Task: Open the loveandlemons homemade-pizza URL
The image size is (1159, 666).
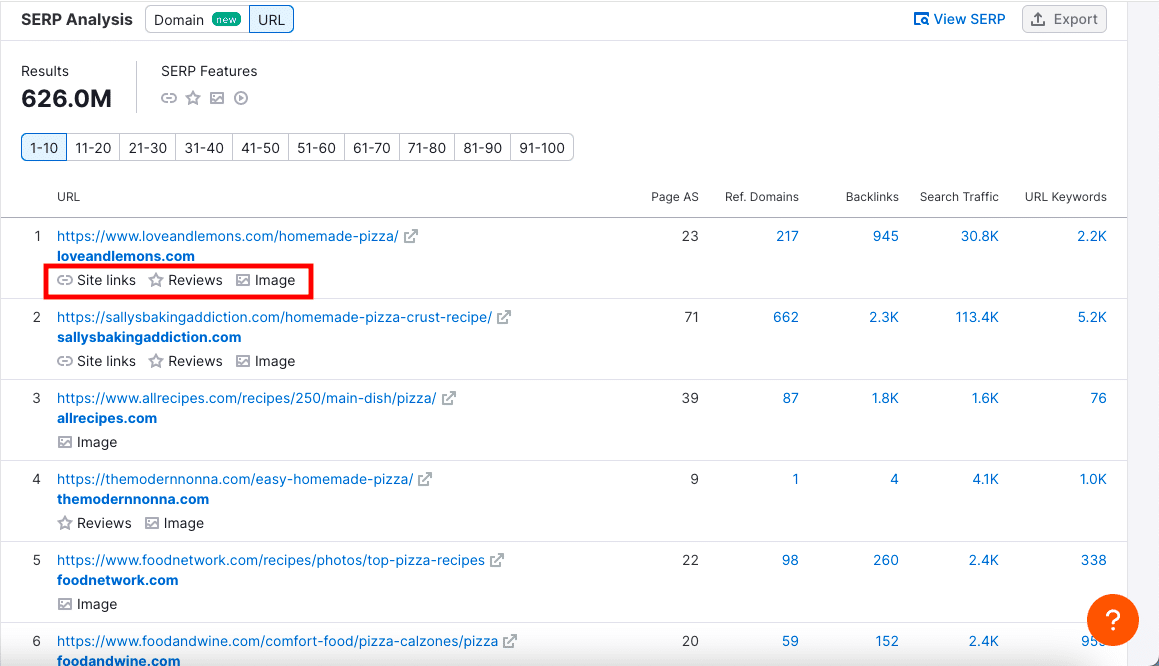Action: 228,237
